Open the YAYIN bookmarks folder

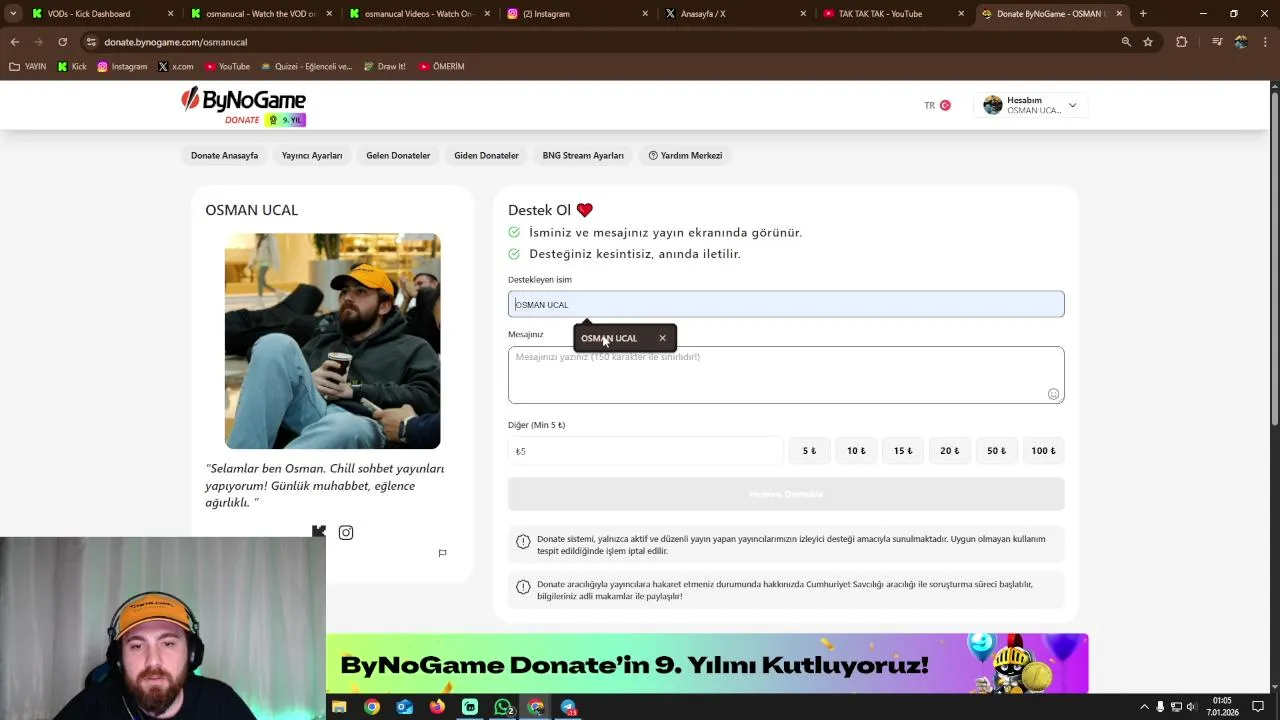click(27, 66)
